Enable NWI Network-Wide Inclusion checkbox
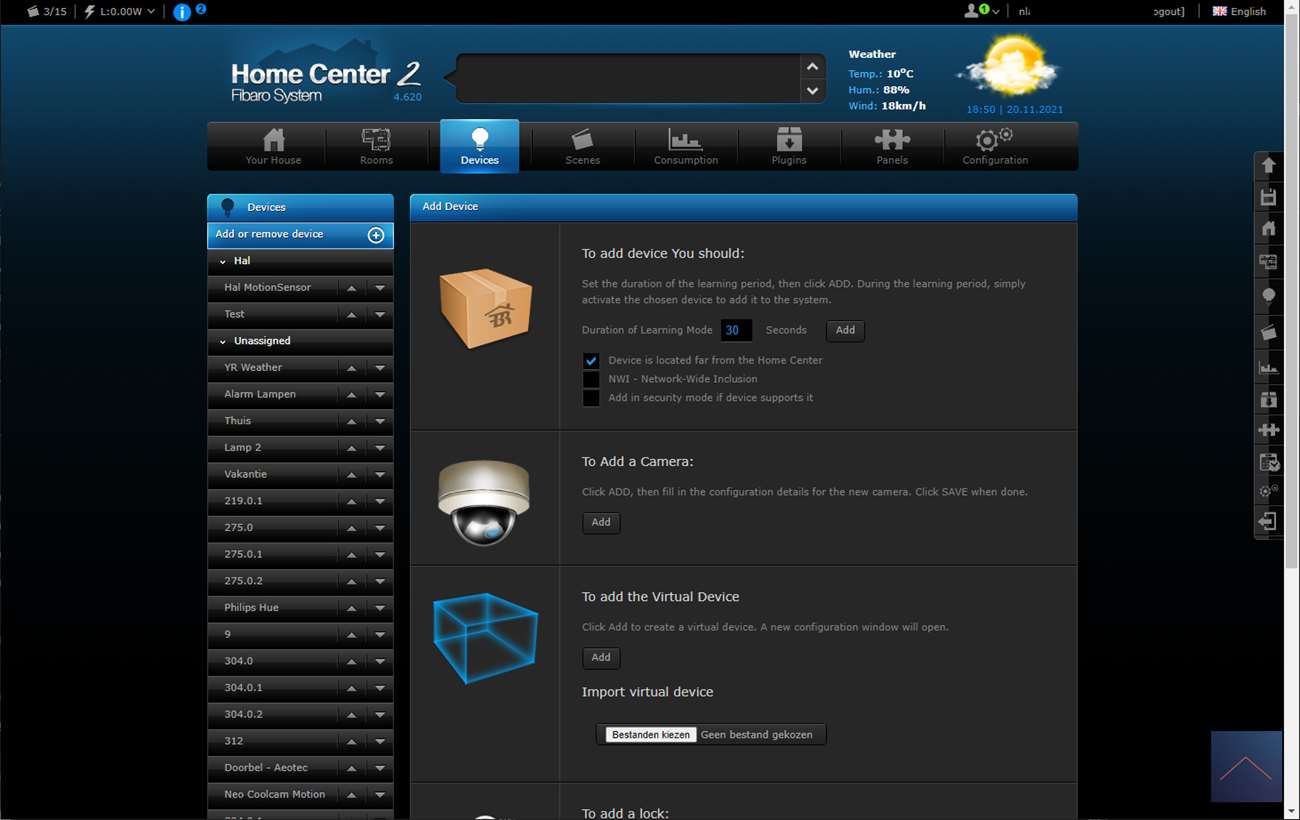The width and height of the screenshot is (1300, 820). tap(591, 380)
